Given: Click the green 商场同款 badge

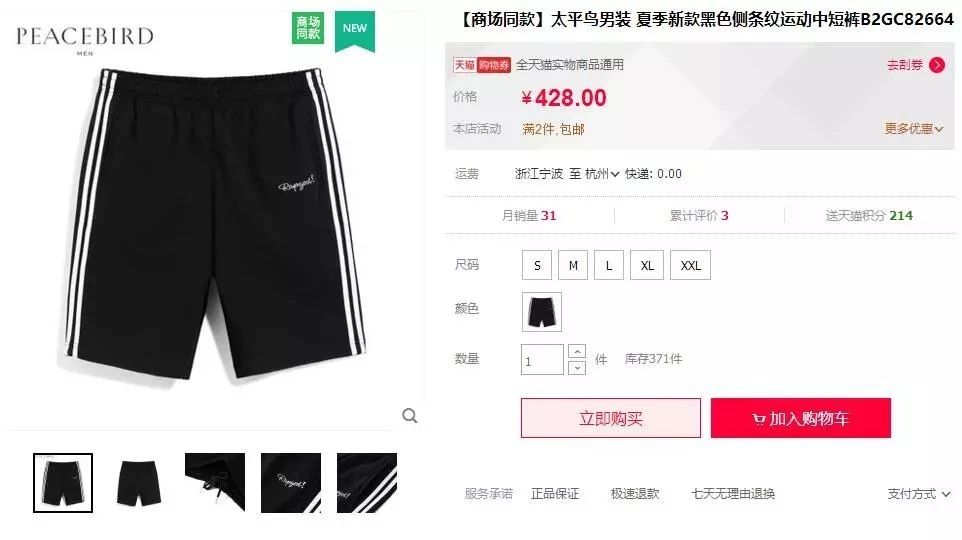Looking at the screenshot, I should [308, 28].
